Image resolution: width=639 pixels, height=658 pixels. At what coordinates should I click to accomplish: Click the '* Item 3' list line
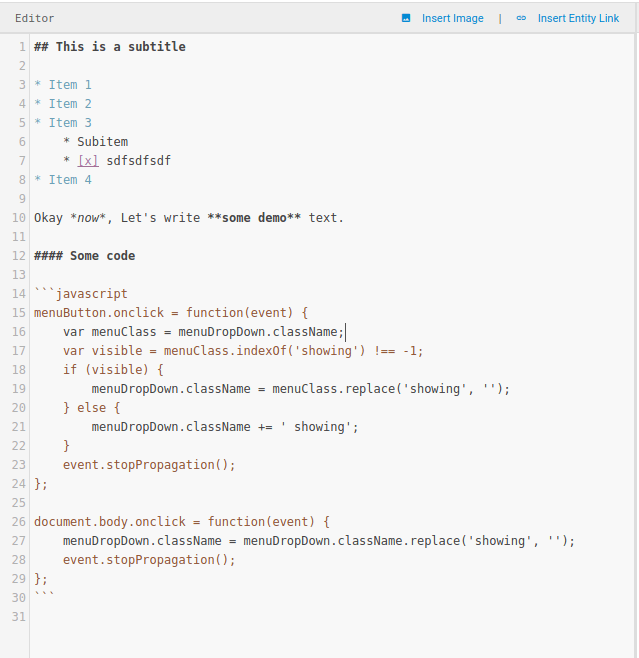tap(63, 123)
